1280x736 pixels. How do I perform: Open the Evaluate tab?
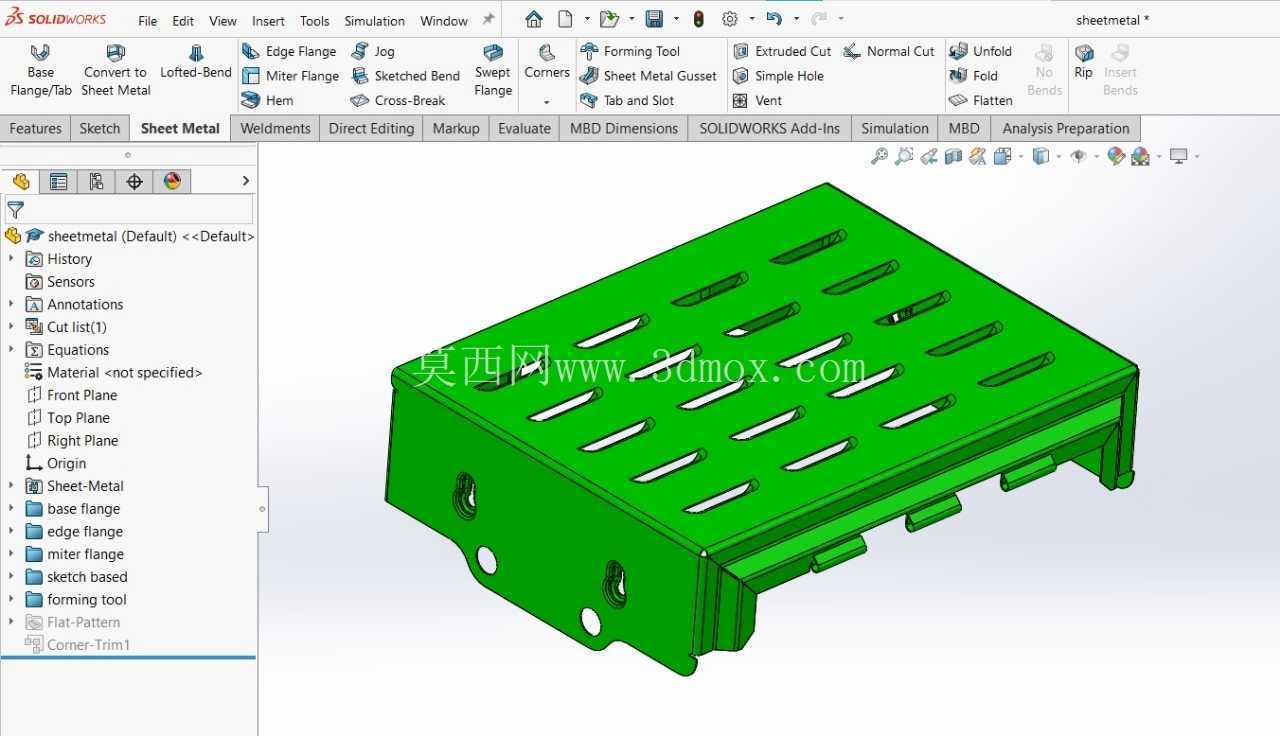point(524,128)
